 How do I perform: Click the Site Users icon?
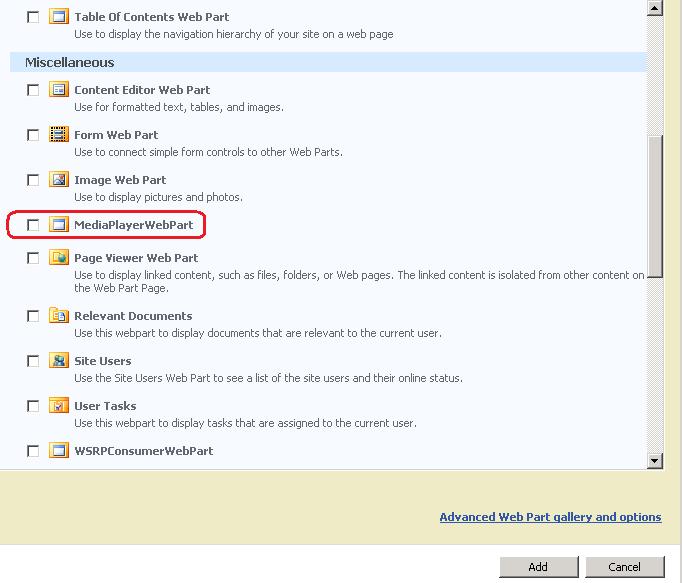click(x=59, y=361)
